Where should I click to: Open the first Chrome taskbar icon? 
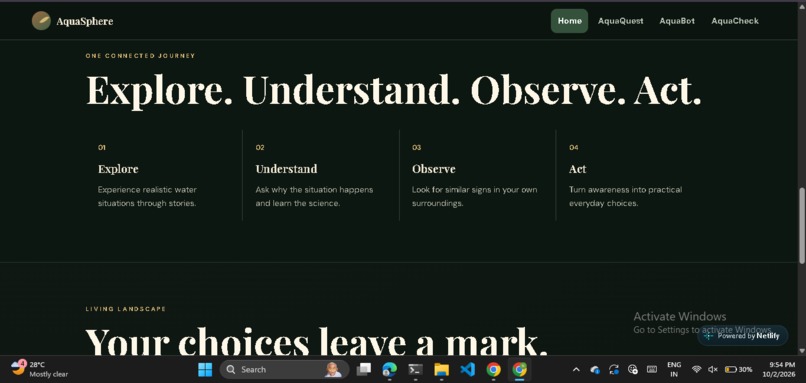pos(493,369)
